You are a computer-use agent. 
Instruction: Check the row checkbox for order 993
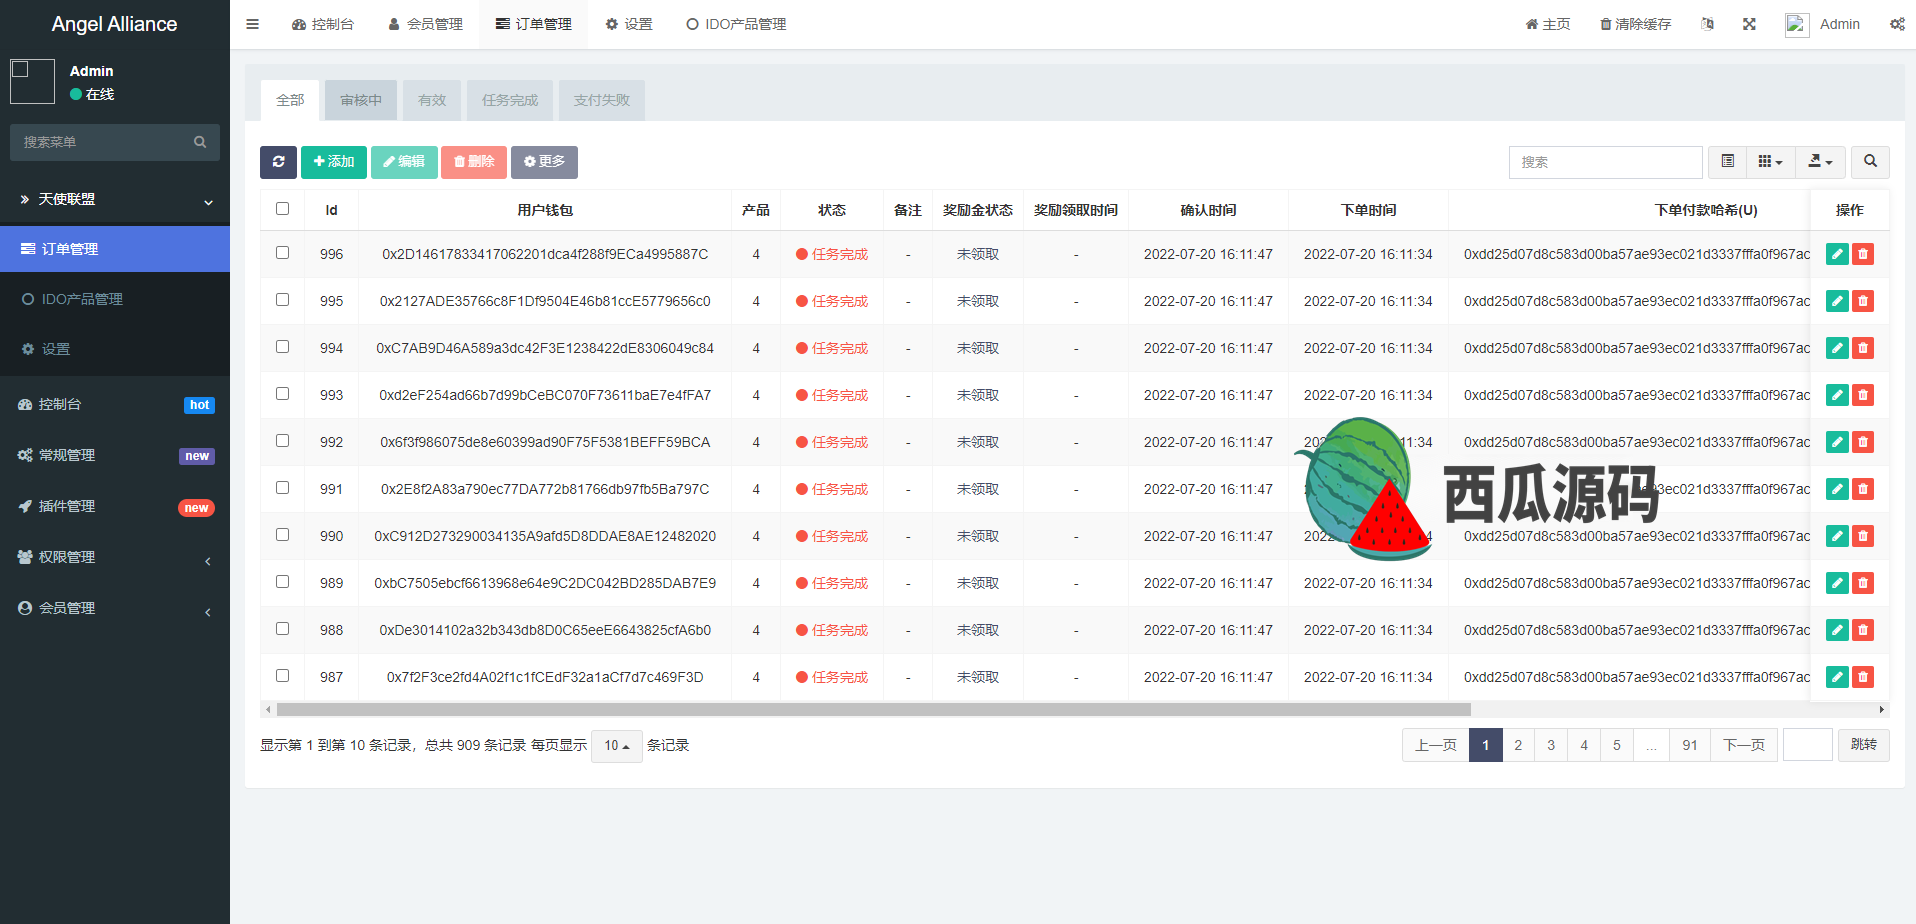[282, 394]
